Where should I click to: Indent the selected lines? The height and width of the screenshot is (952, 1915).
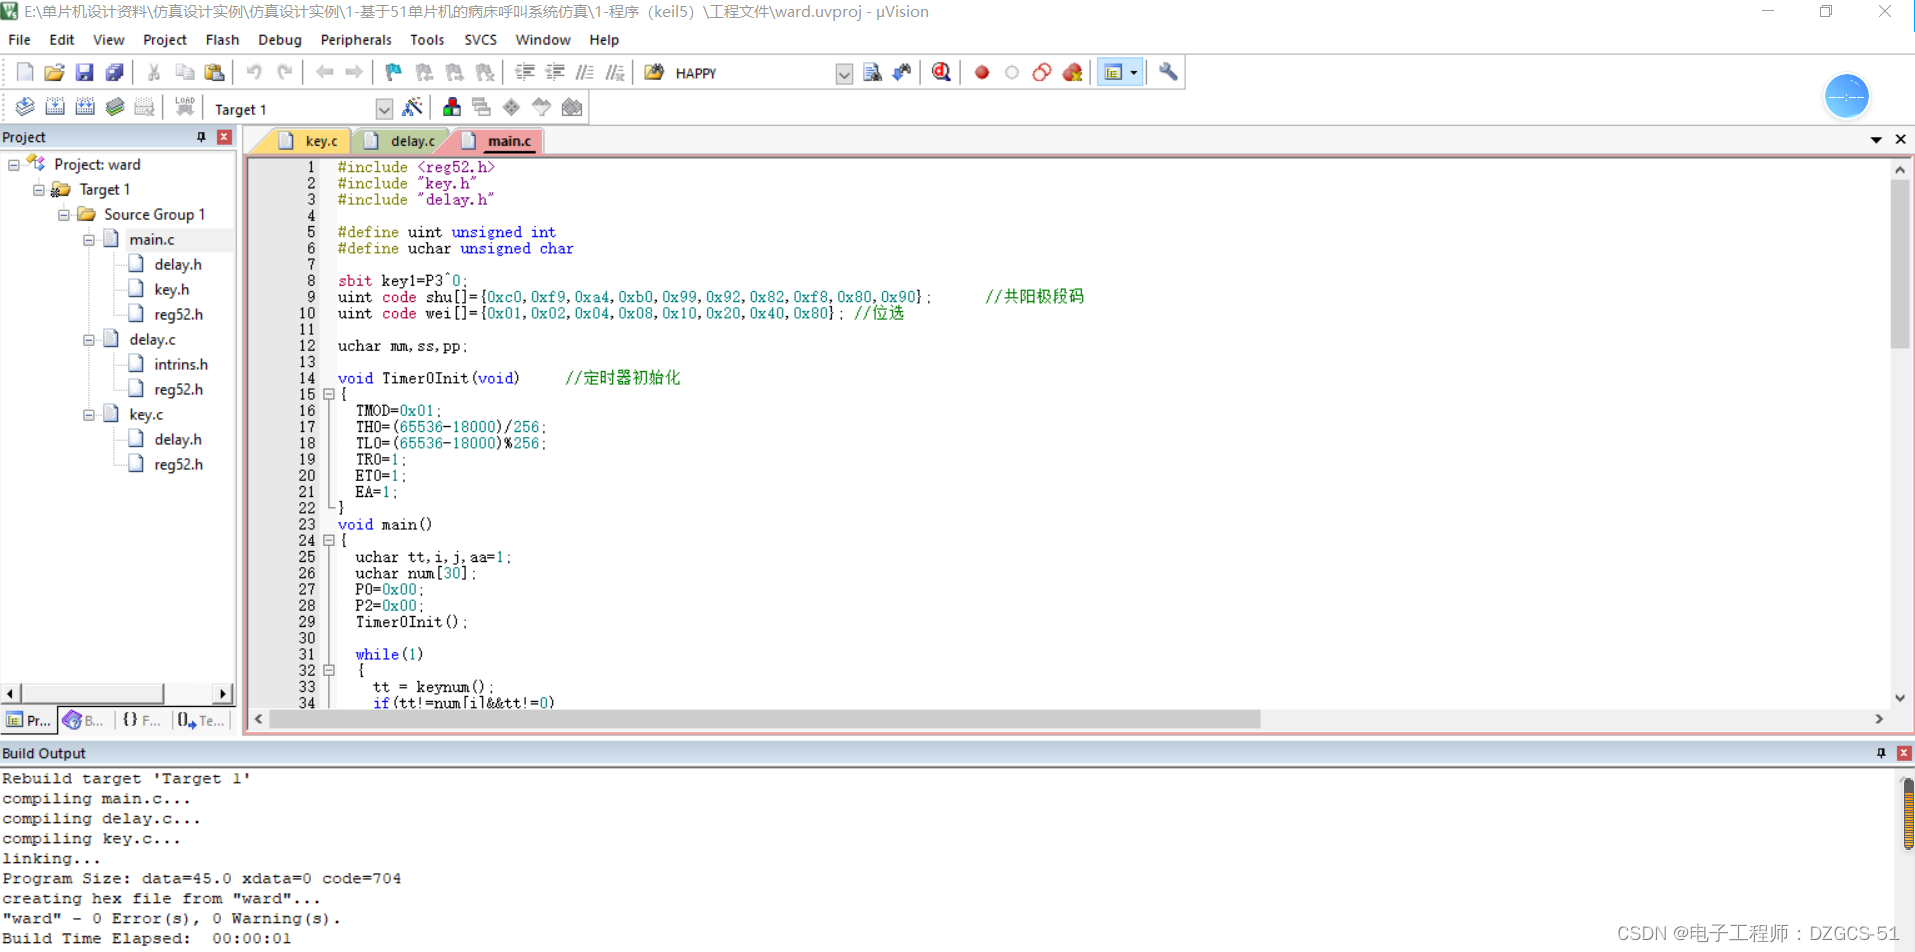[524, 72]
